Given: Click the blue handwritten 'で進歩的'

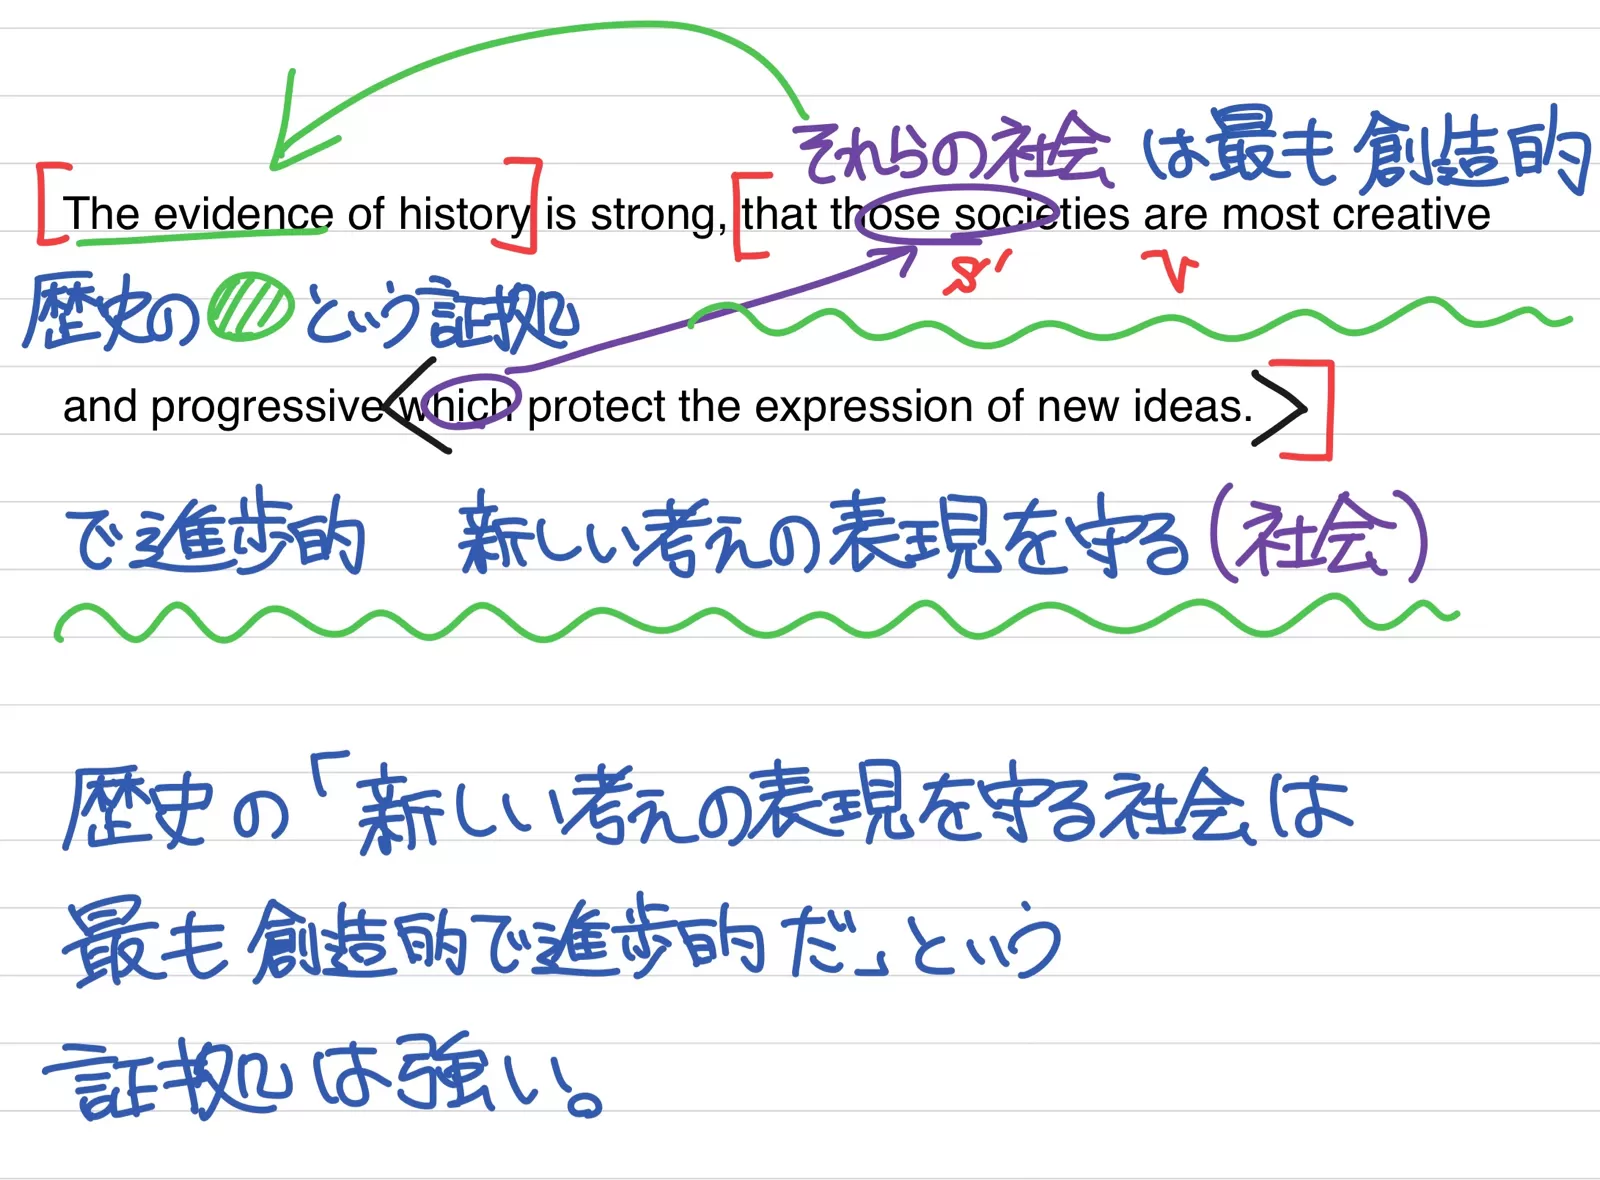Looking at the screenshot, I should tap(215, 535).
